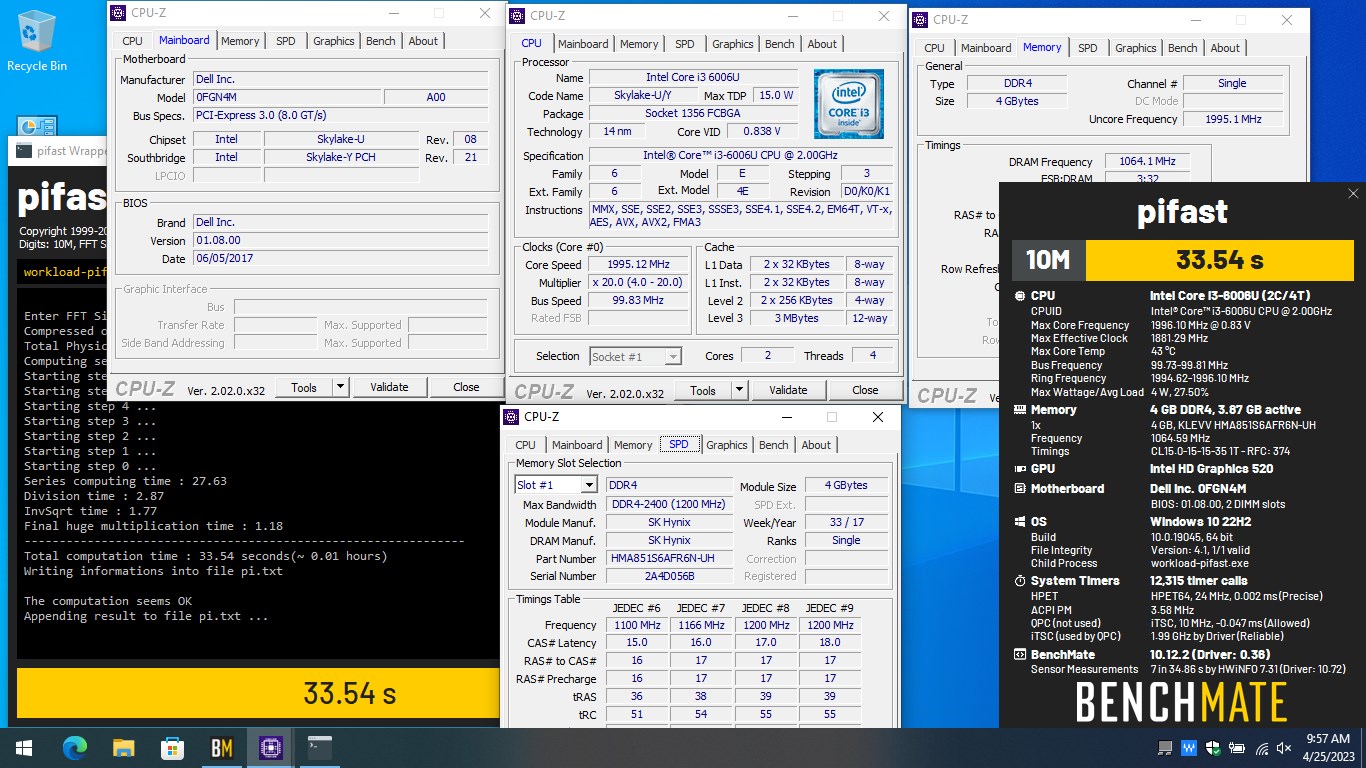
Task: Click the GPU section icon in BenchMate
Action: pyautogui.click(x=1020, y=469)
